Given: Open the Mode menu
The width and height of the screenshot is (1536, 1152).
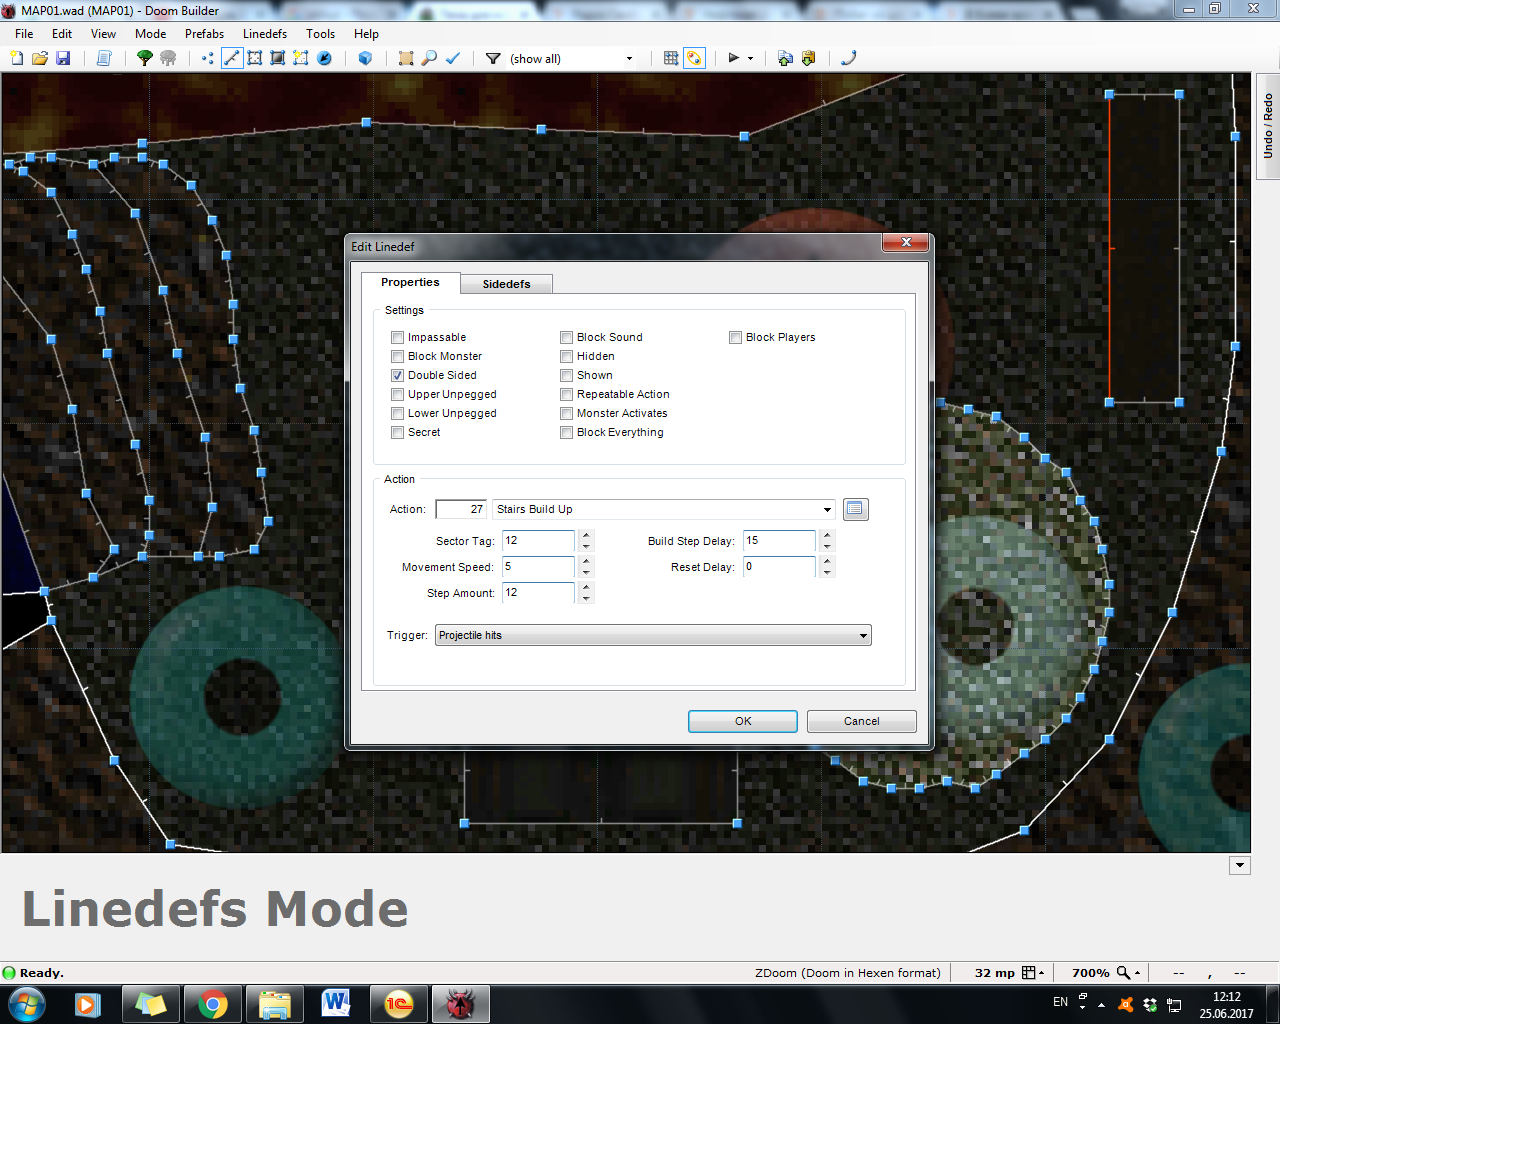Looking at the screenshot, I should (x=151, y=33).
